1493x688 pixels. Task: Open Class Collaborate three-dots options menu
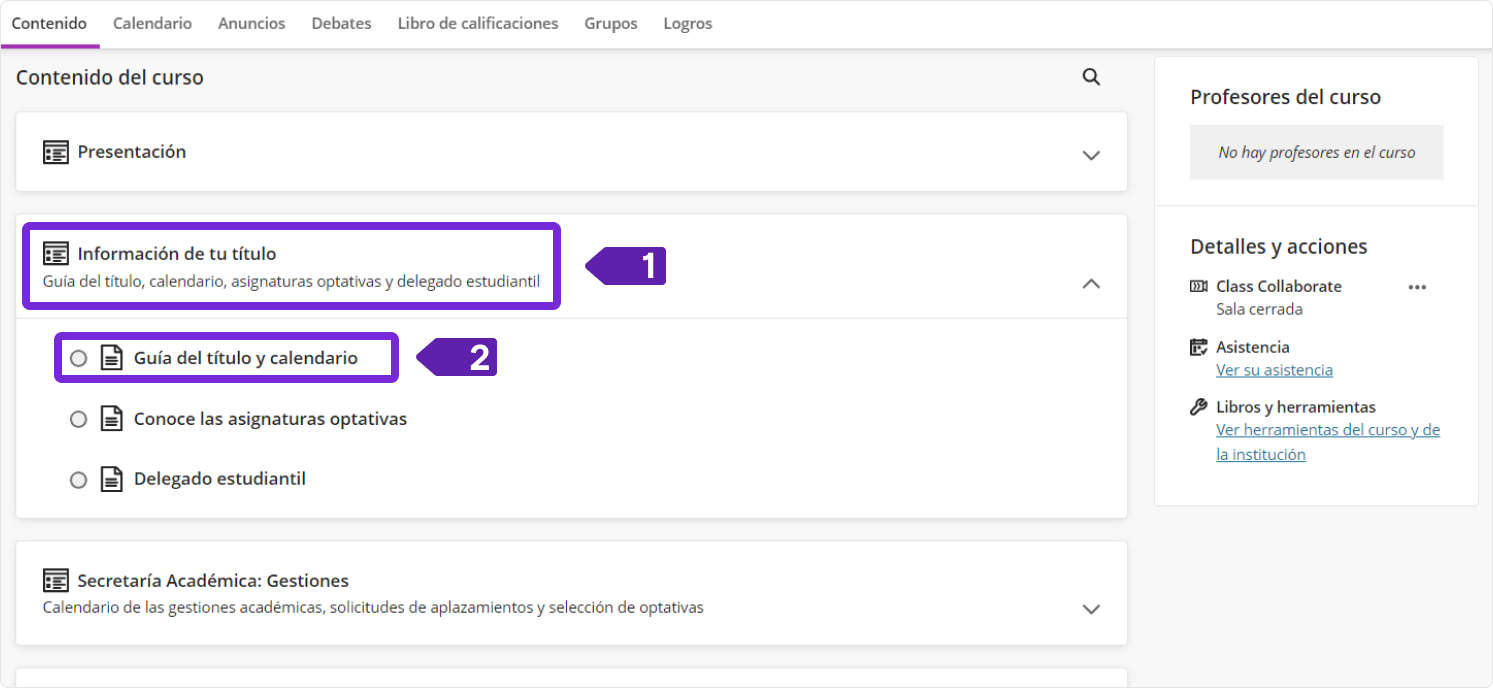1416,287
